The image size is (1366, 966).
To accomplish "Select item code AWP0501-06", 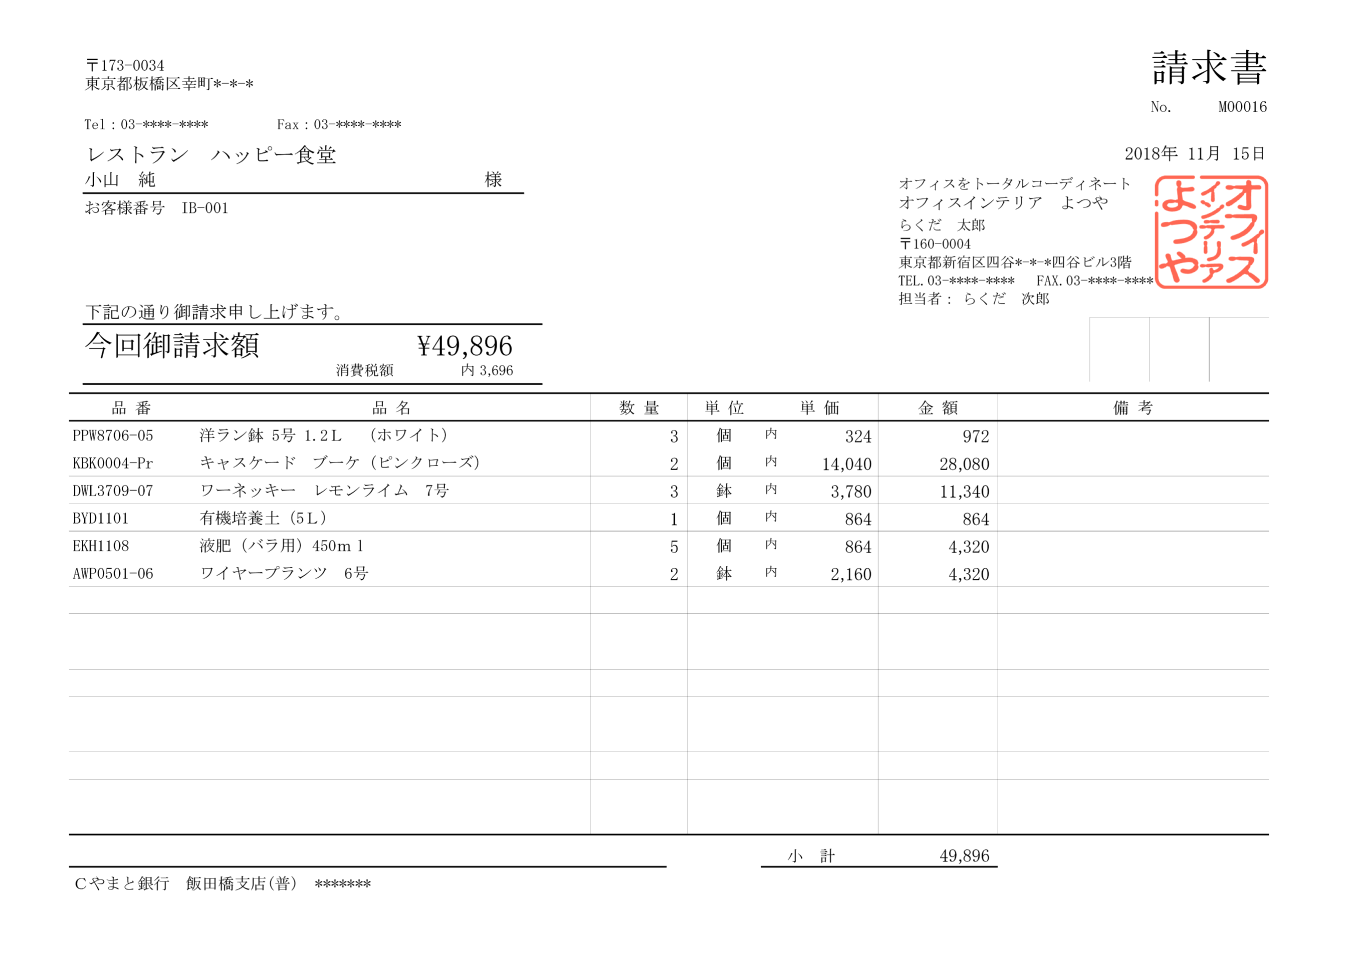I will click(113, 574).
